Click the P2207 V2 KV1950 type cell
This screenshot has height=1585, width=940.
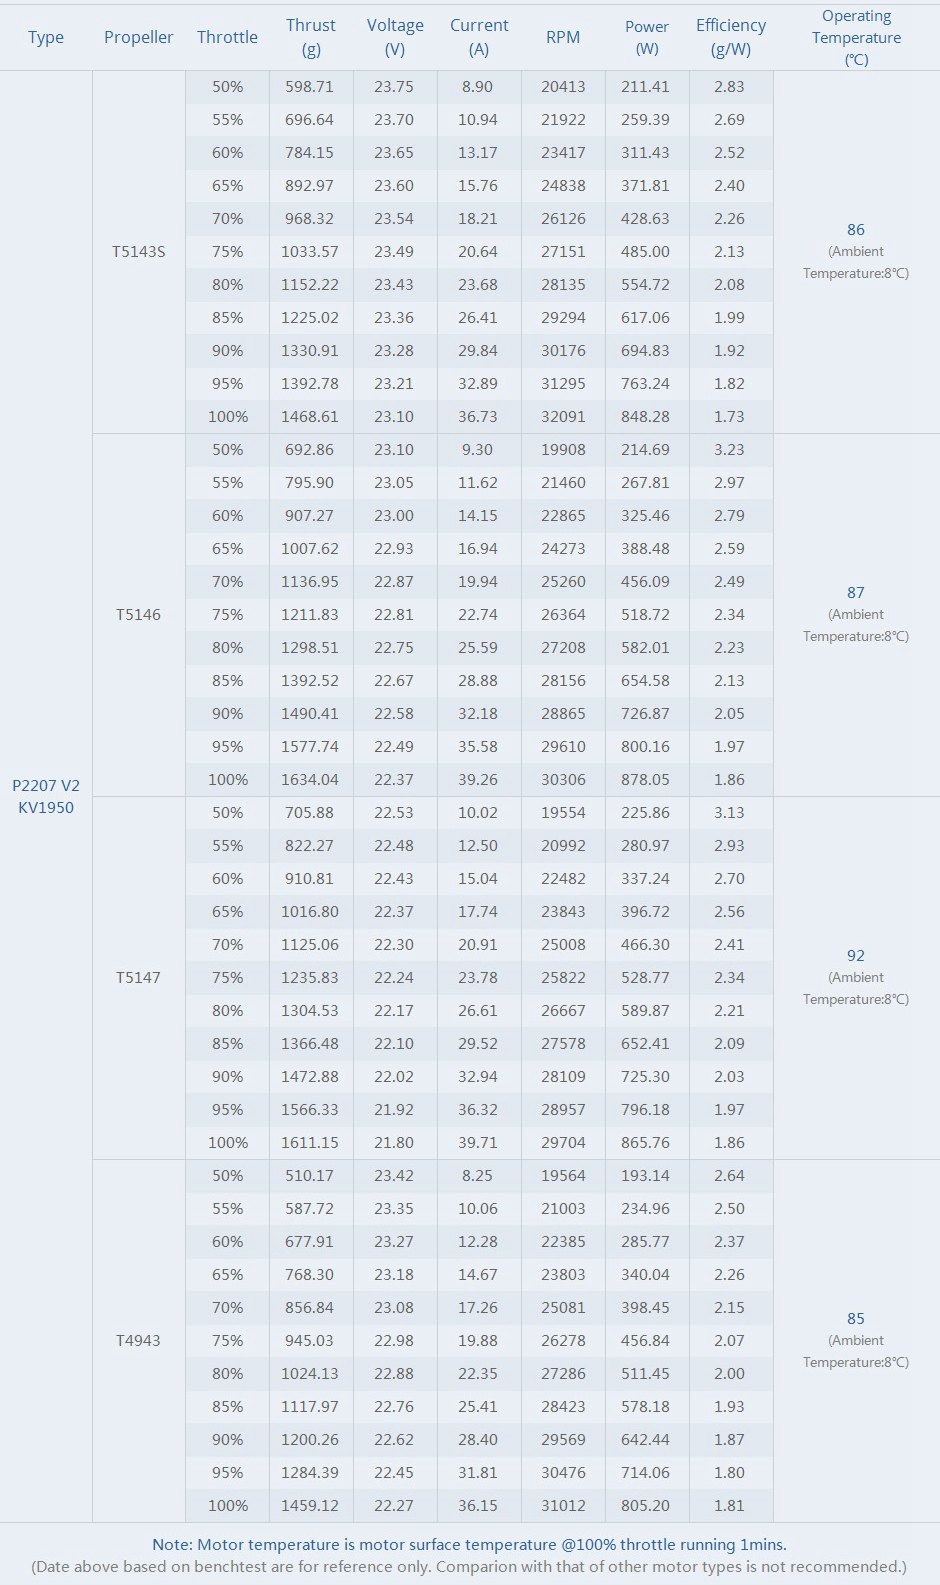(46, 796)
